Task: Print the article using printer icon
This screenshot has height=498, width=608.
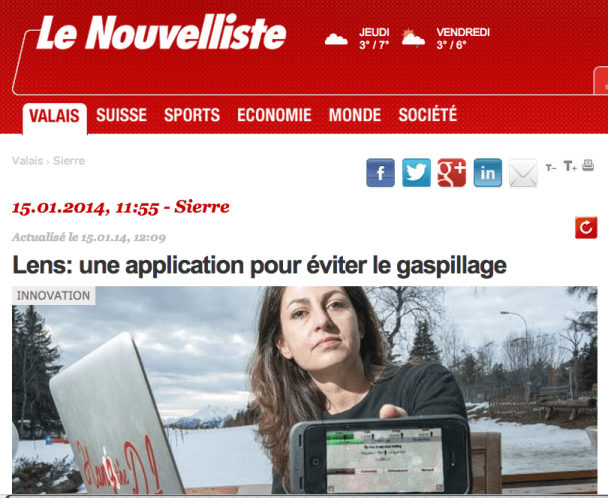Action: point(588,165)
